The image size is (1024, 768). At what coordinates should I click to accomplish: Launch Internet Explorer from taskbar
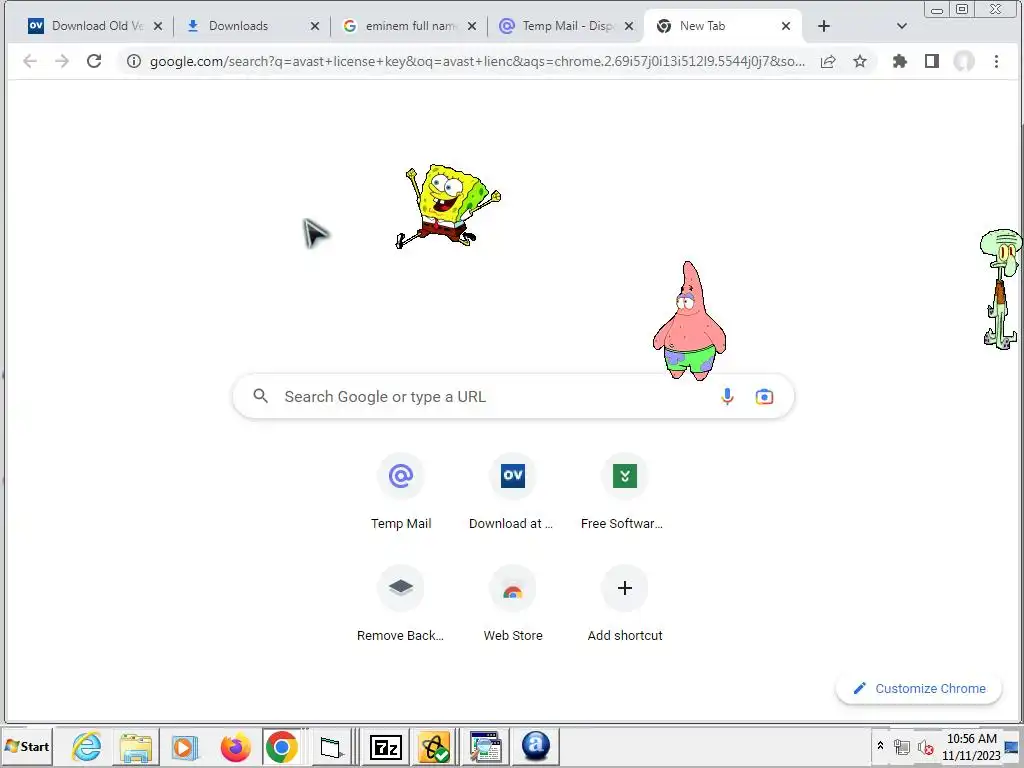point(87,746)
